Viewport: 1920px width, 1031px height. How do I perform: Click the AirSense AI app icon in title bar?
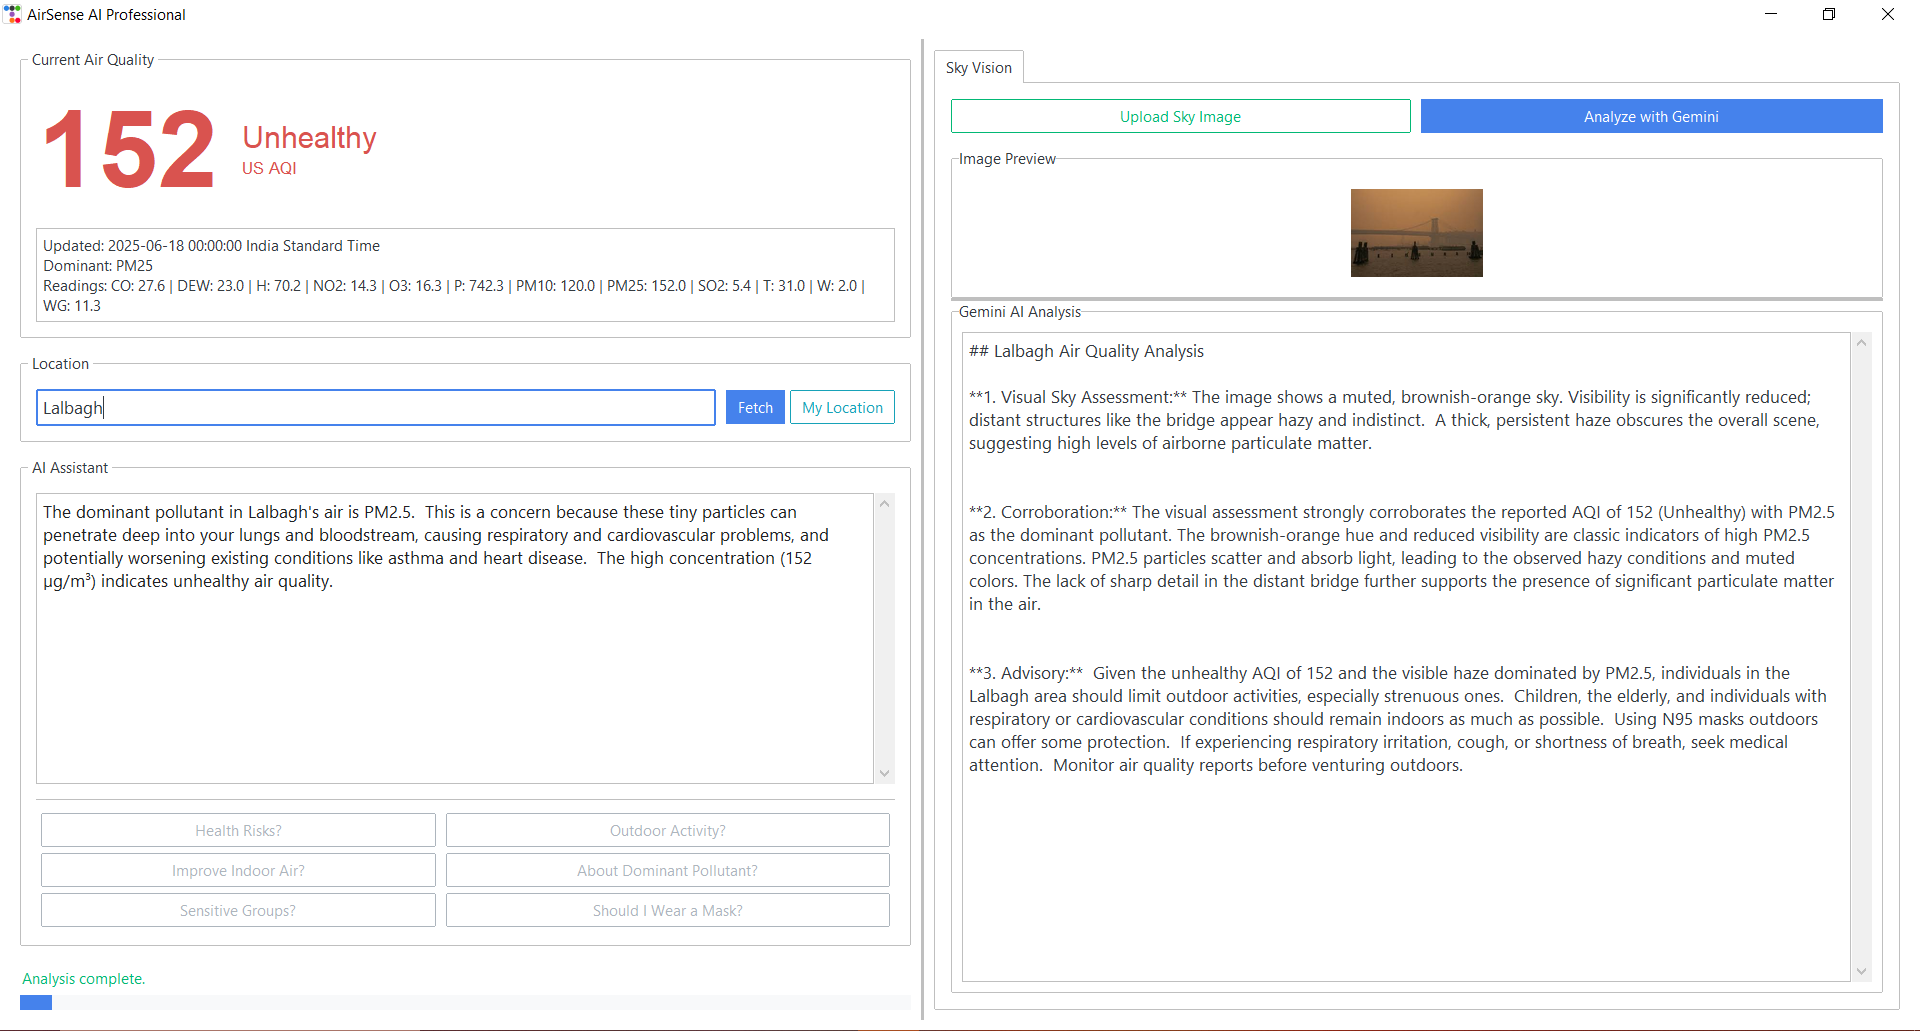click(x=12, y=14)
